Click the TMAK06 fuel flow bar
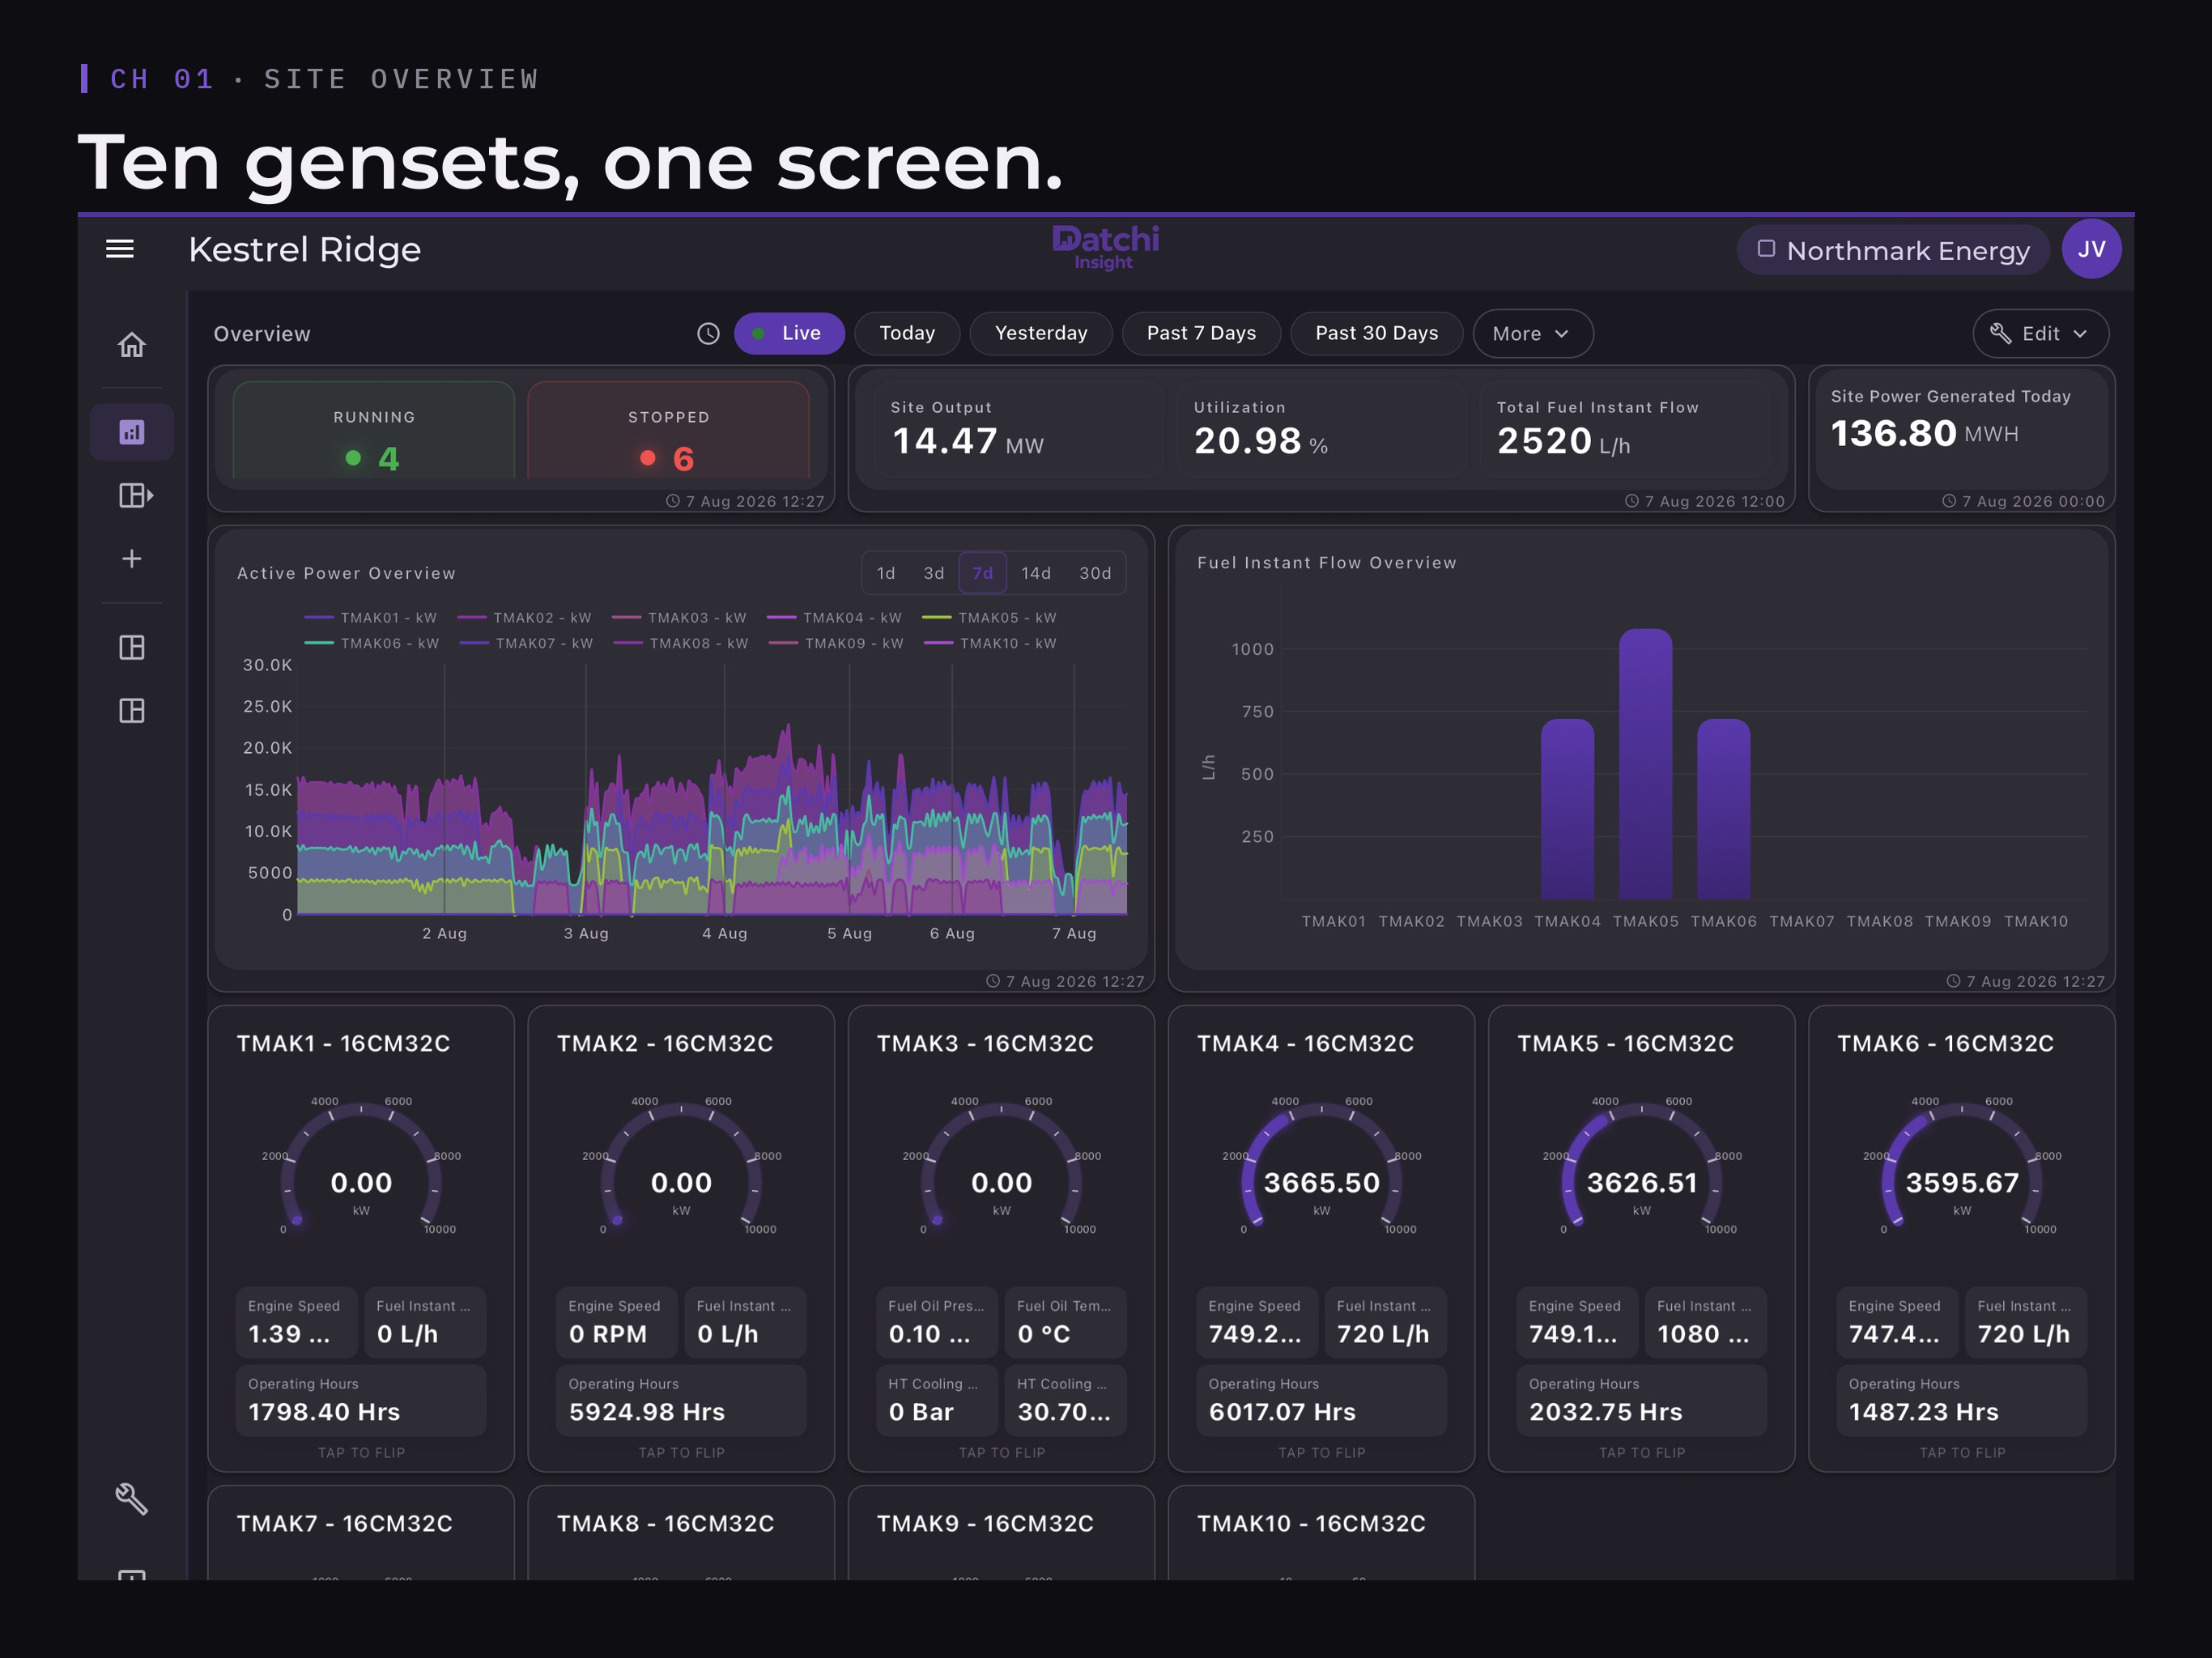The width and height of the screenshot is (2212, 1658). pos(1723,809)
